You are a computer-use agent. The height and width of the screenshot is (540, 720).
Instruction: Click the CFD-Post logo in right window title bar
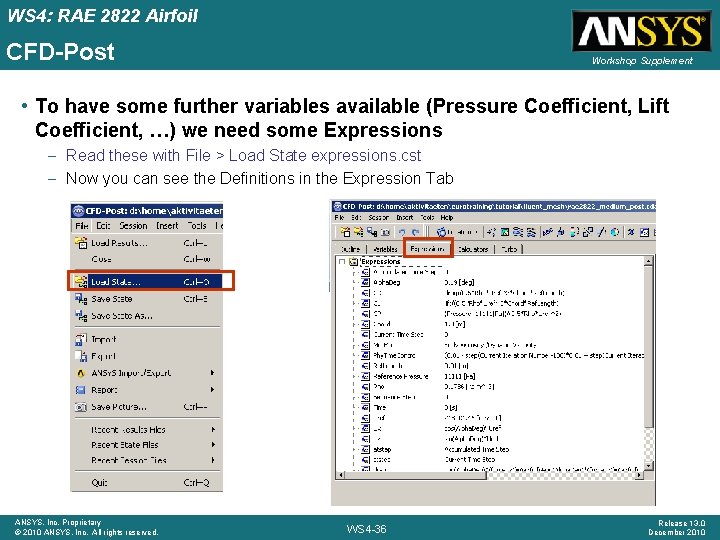click(338, 206)
